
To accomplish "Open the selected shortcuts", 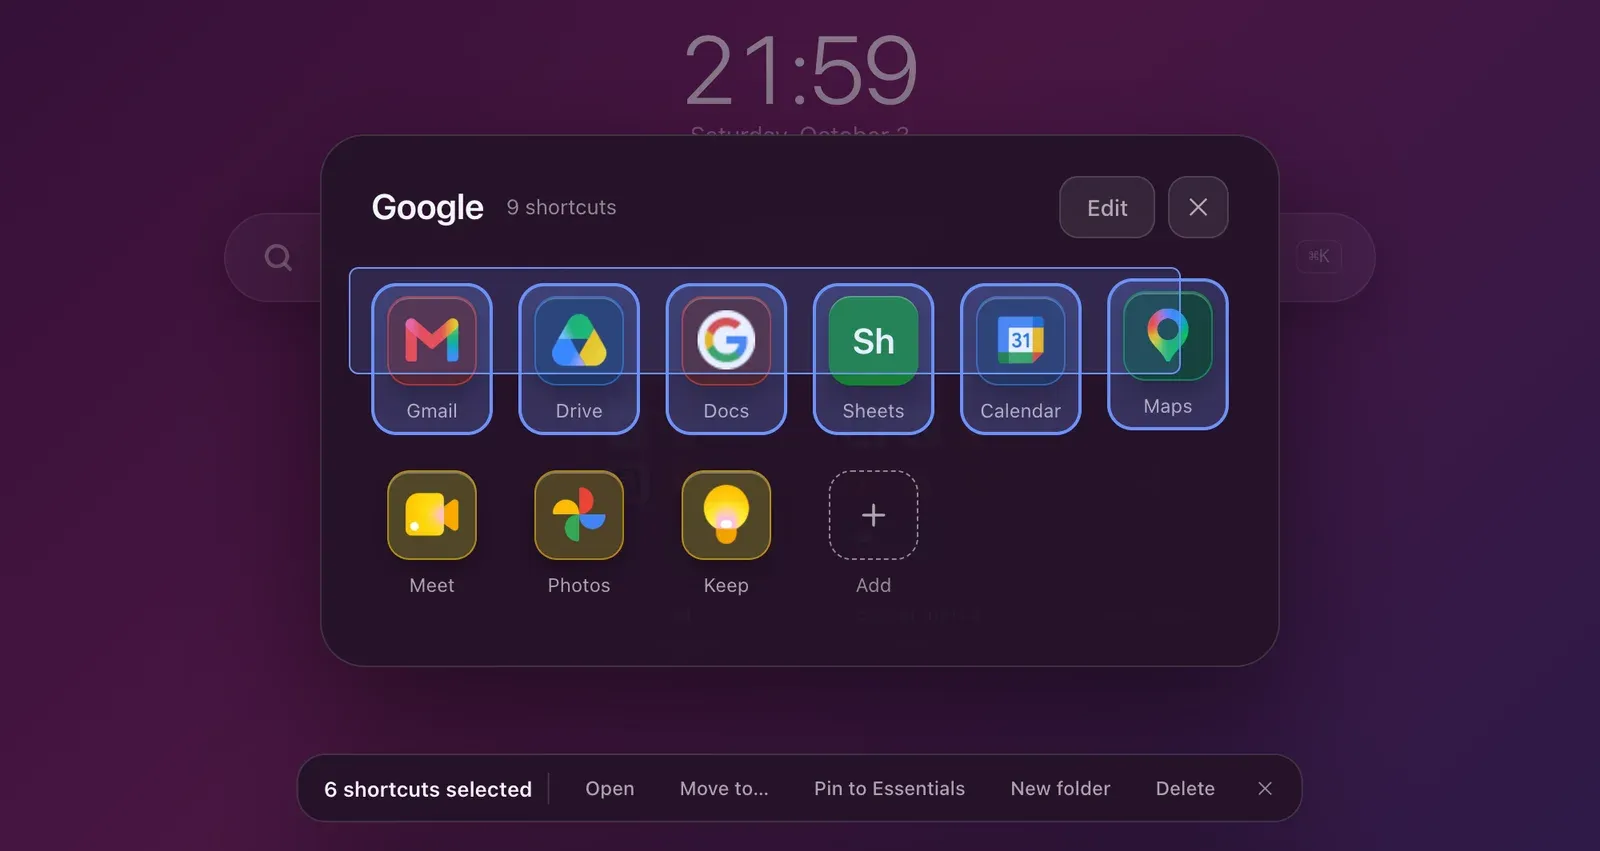I will click(x=610, y=788).
